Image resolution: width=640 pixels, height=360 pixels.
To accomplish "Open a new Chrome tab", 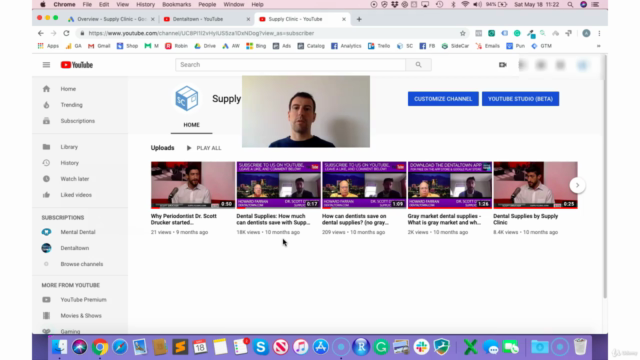I will click(359, 19).
